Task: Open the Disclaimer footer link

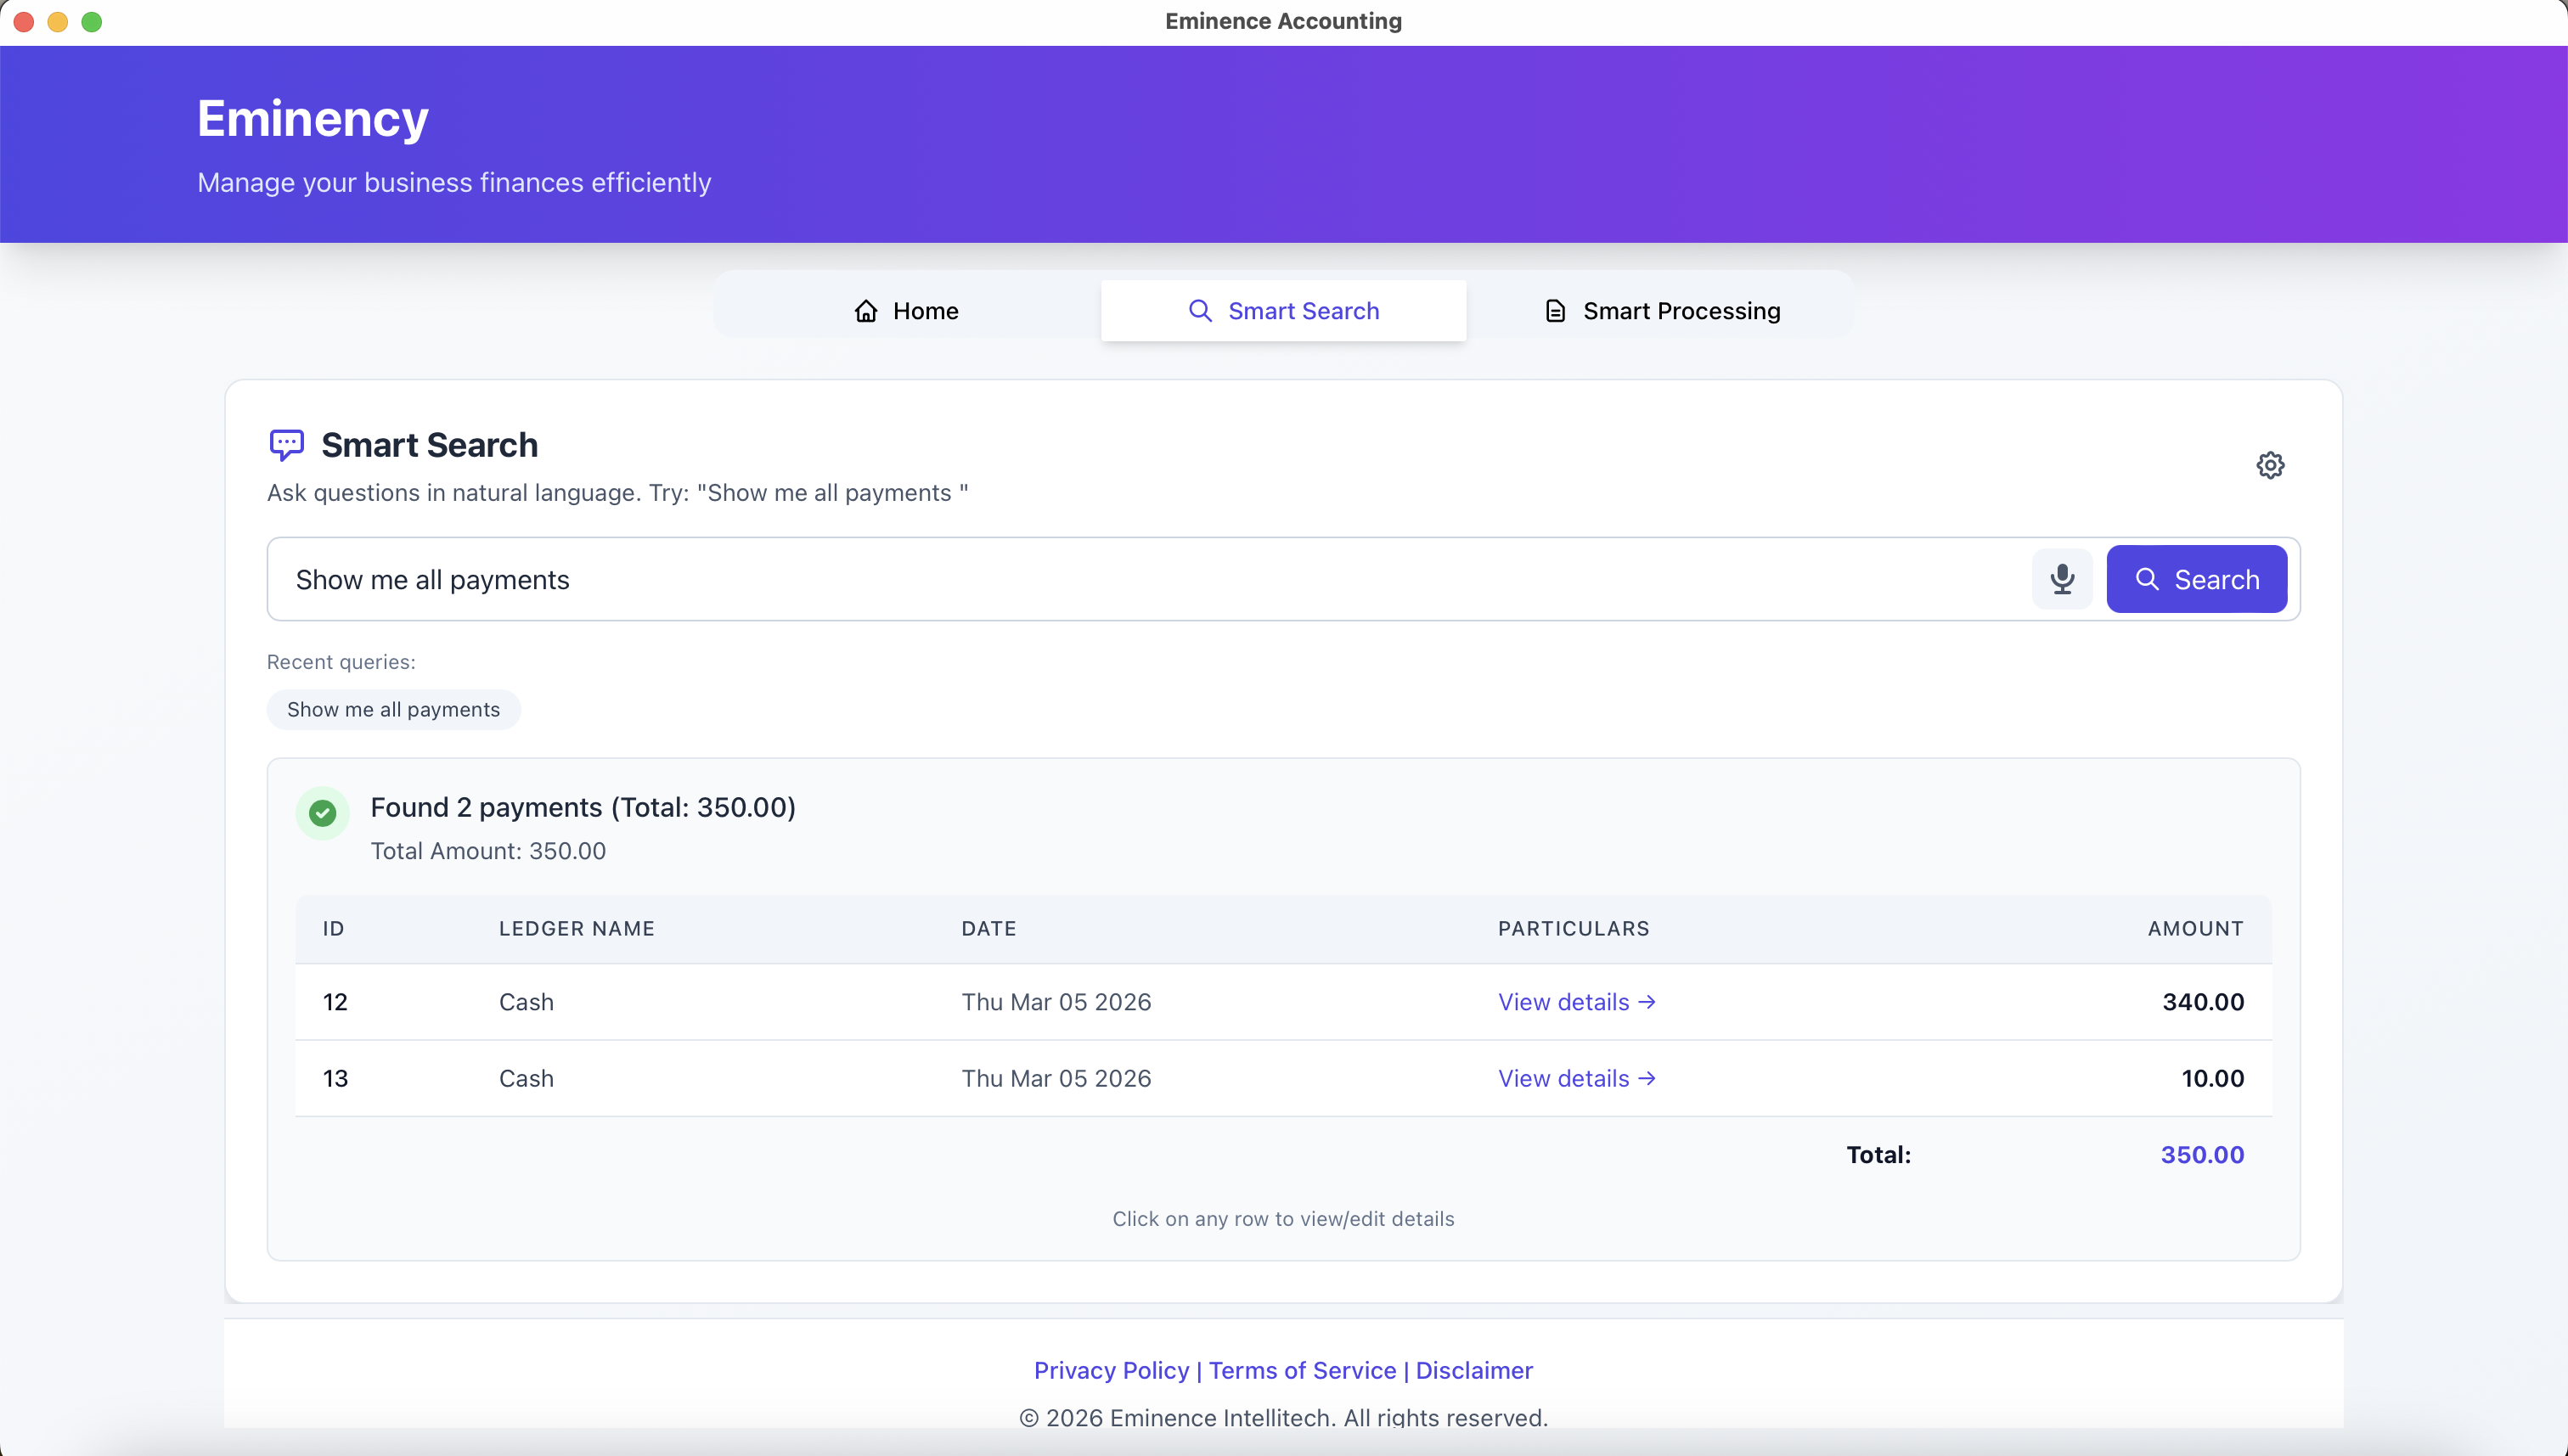Action: pyautogui.click(x=1473, y=1370)
